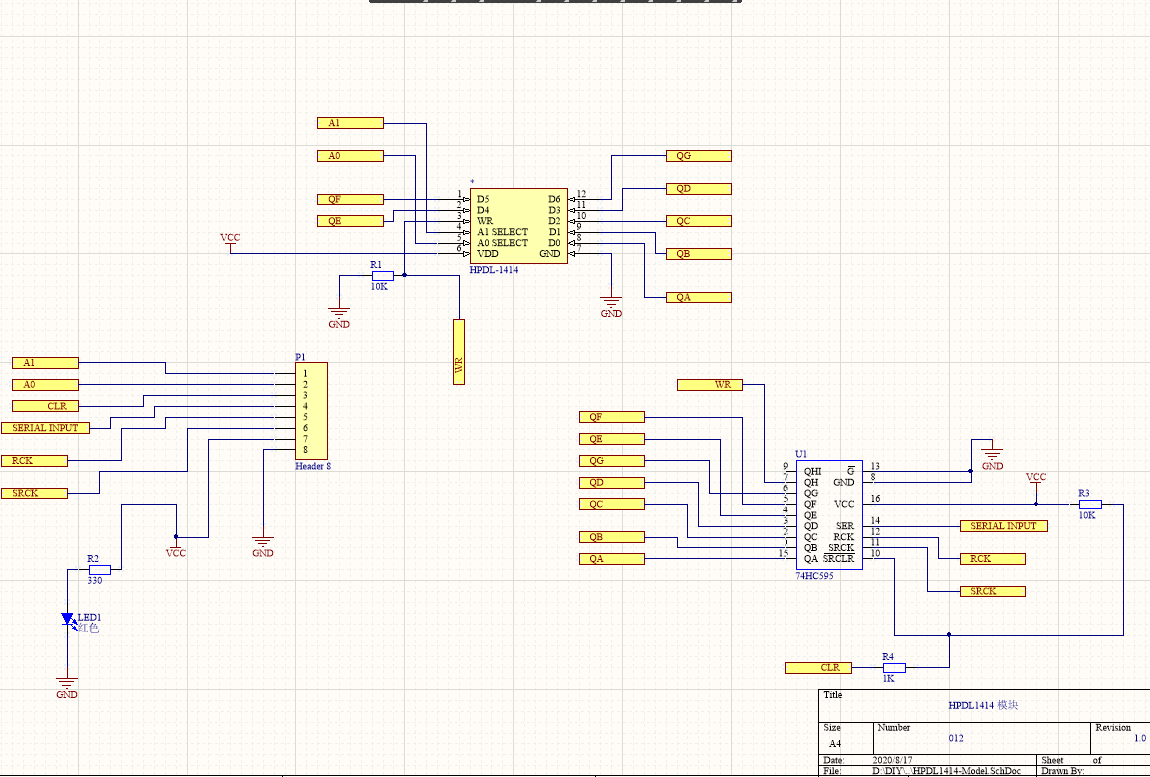
Task: Select the U1 74HC595 shift register body
Action: 829,514
